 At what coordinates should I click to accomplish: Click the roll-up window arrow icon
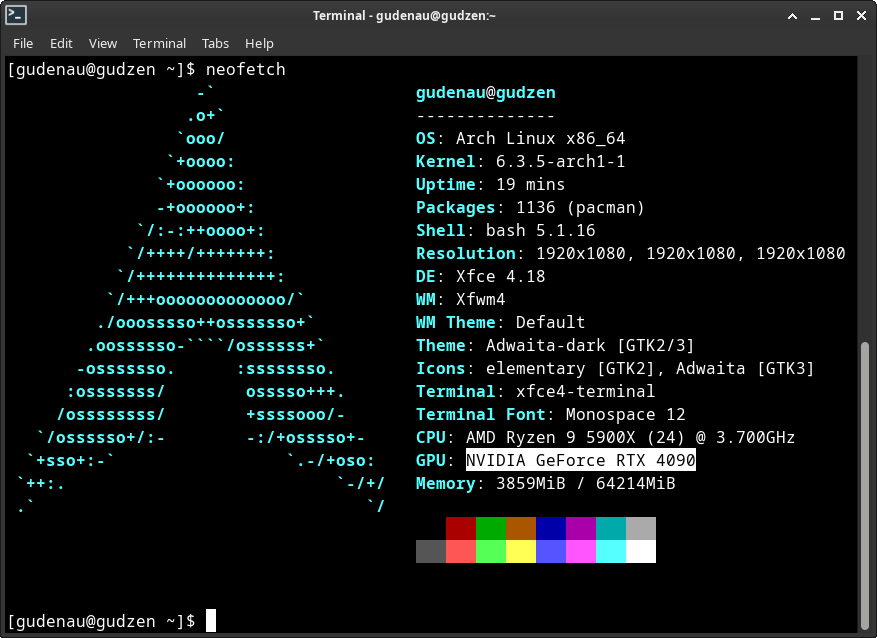pyautogui.click(x=792, y=16)
